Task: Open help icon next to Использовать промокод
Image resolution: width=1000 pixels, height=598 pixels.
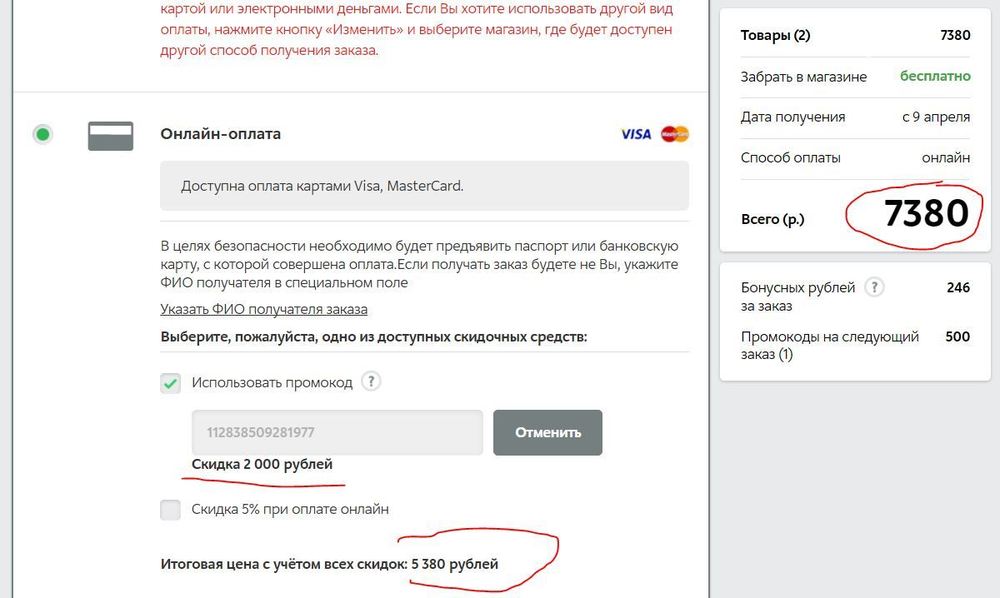Action: point(371,382)
